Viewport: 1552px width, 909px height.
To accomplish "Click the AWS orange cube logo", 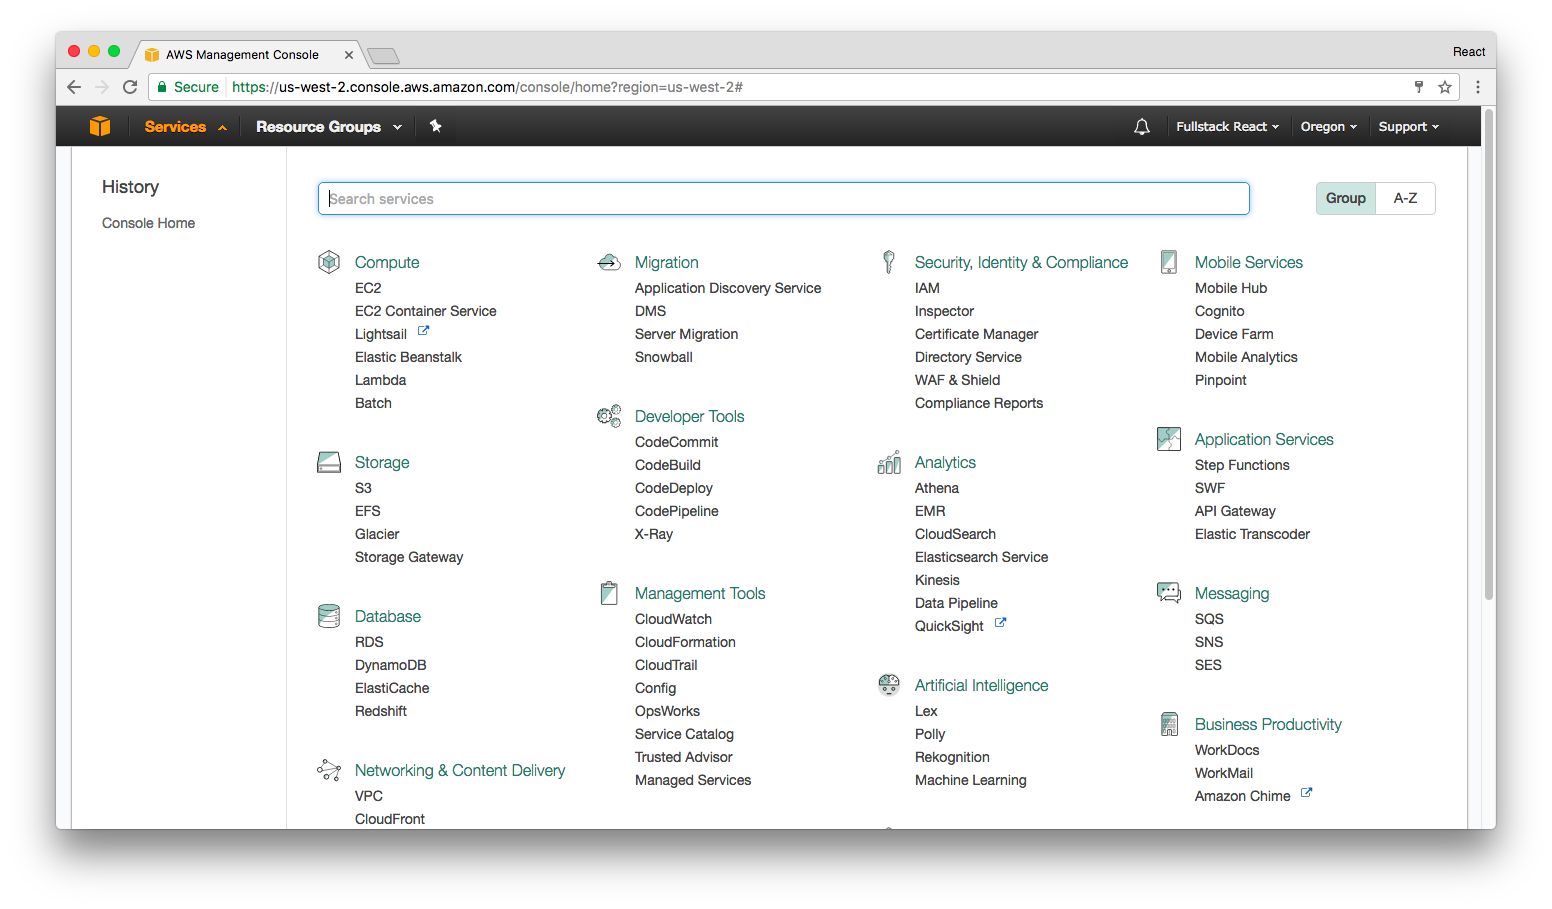I will (x=100, y=126).
